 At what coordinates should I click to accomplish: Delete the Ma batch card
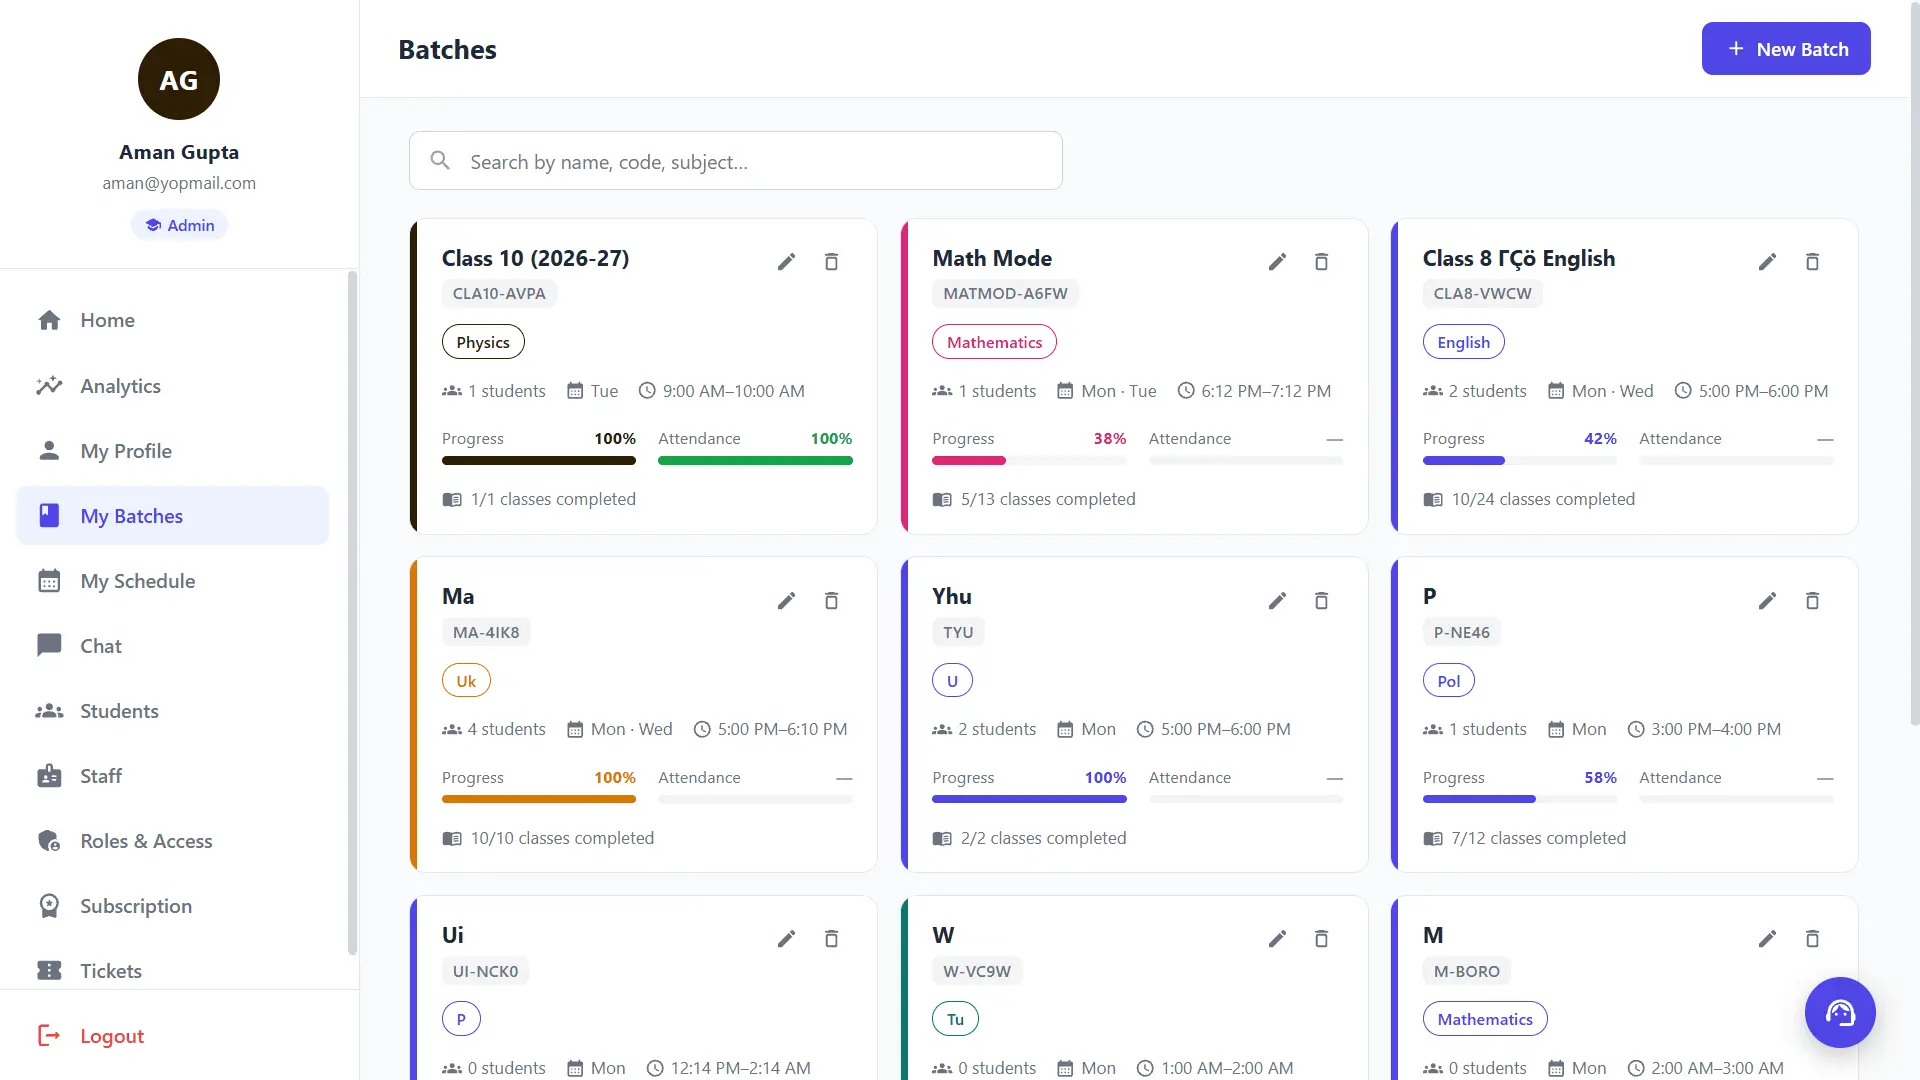click(831, 601)
